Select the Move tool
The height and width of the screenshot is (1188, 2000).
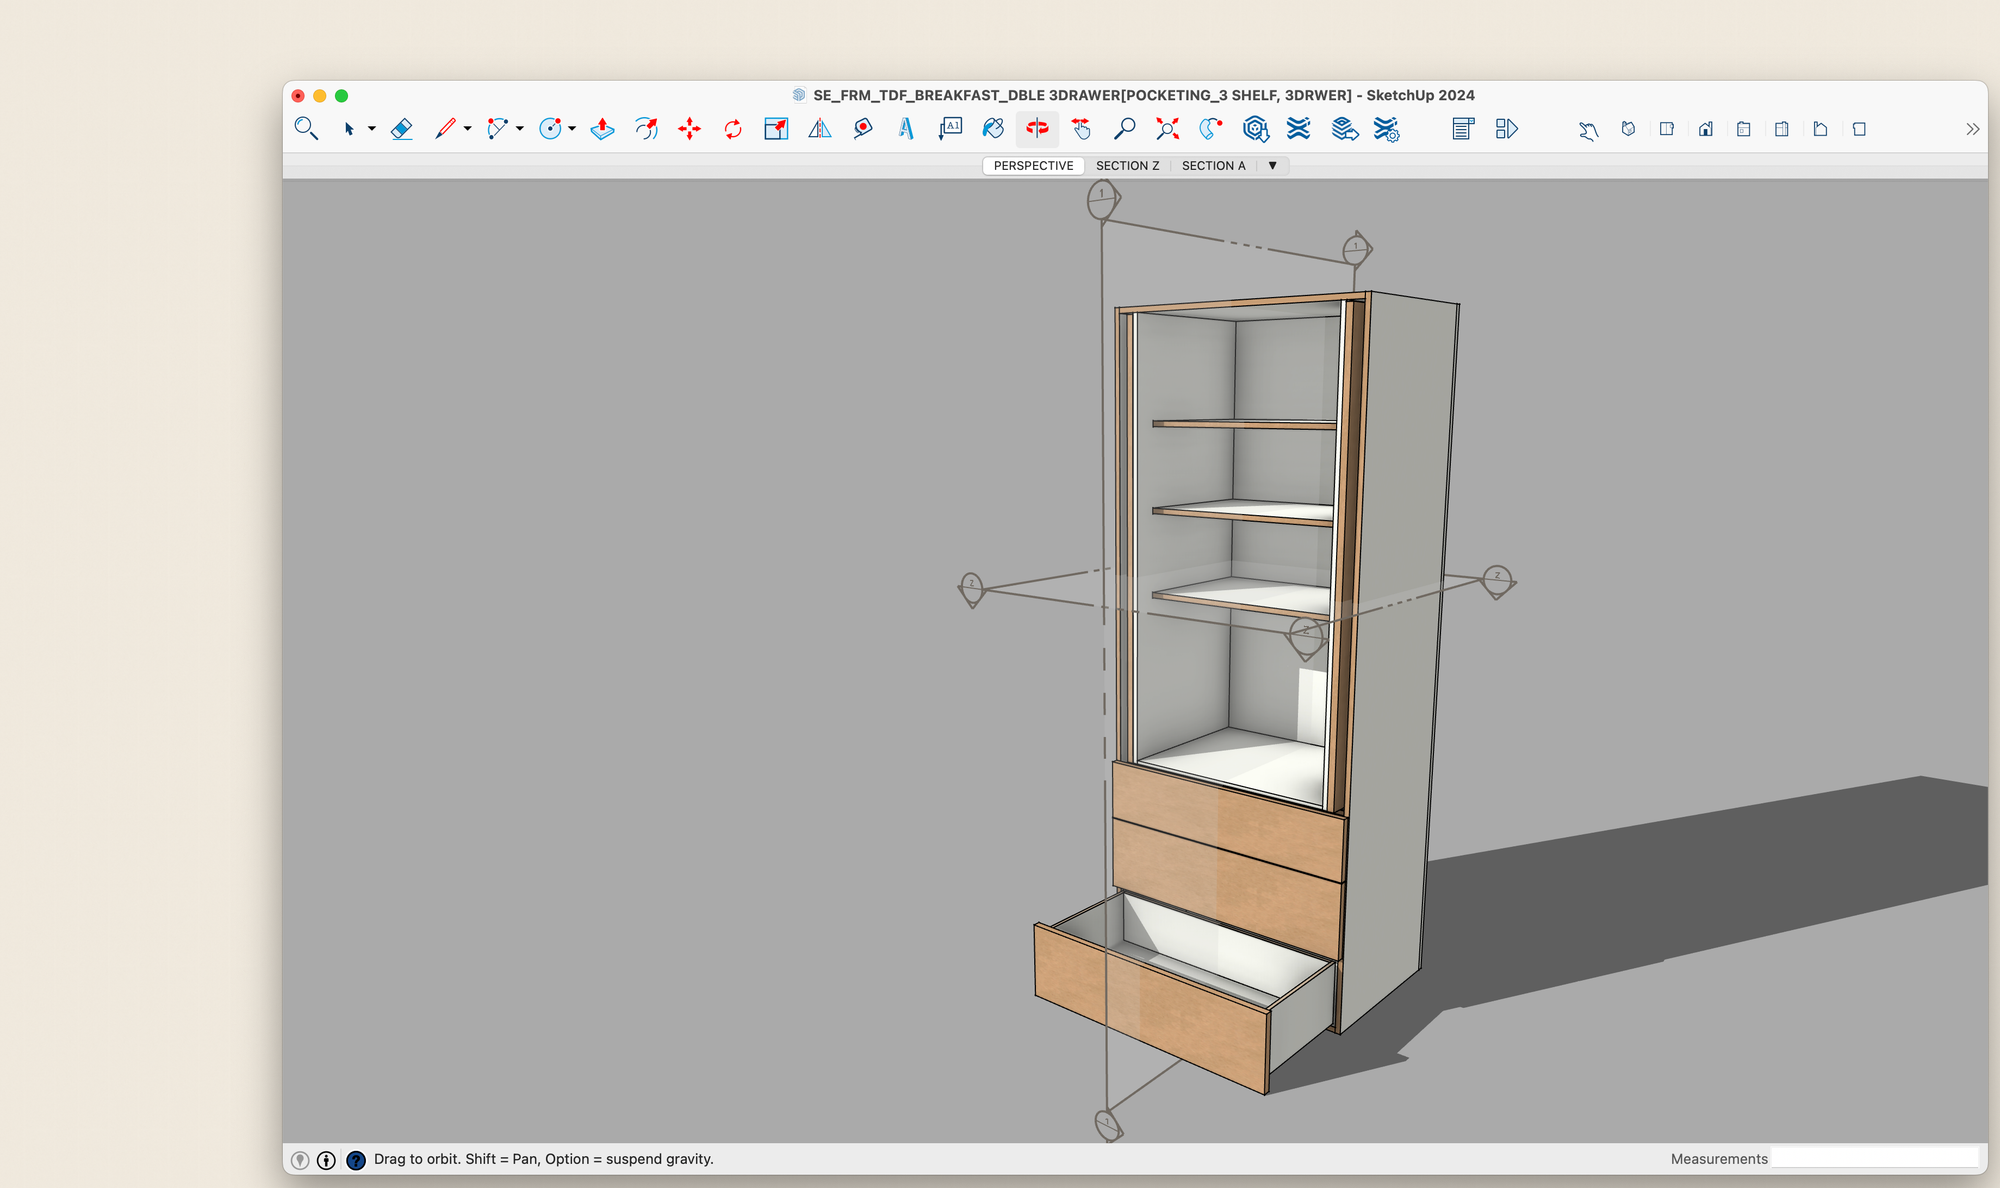tap(689, 129)
